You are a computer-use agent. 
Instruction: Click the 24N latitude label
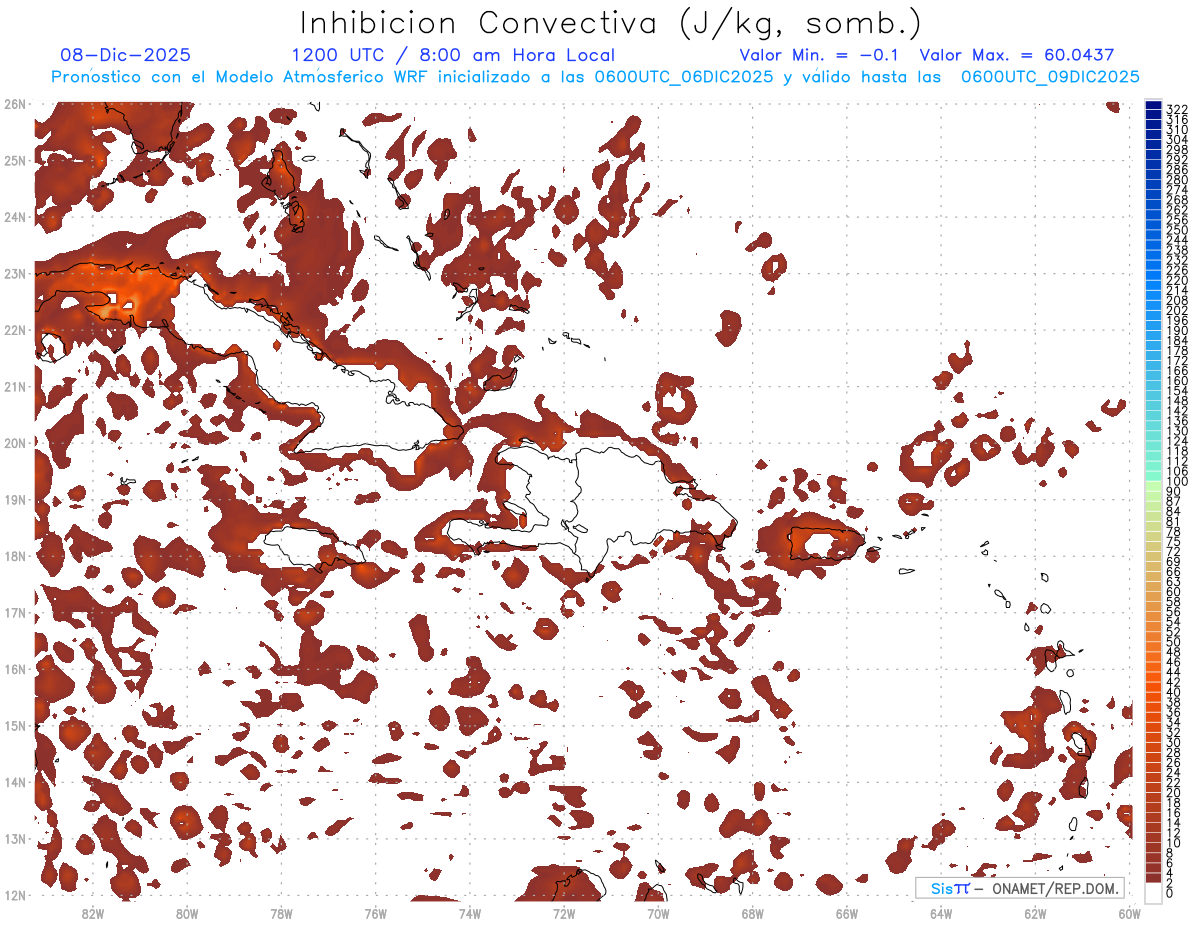[14, 217]
